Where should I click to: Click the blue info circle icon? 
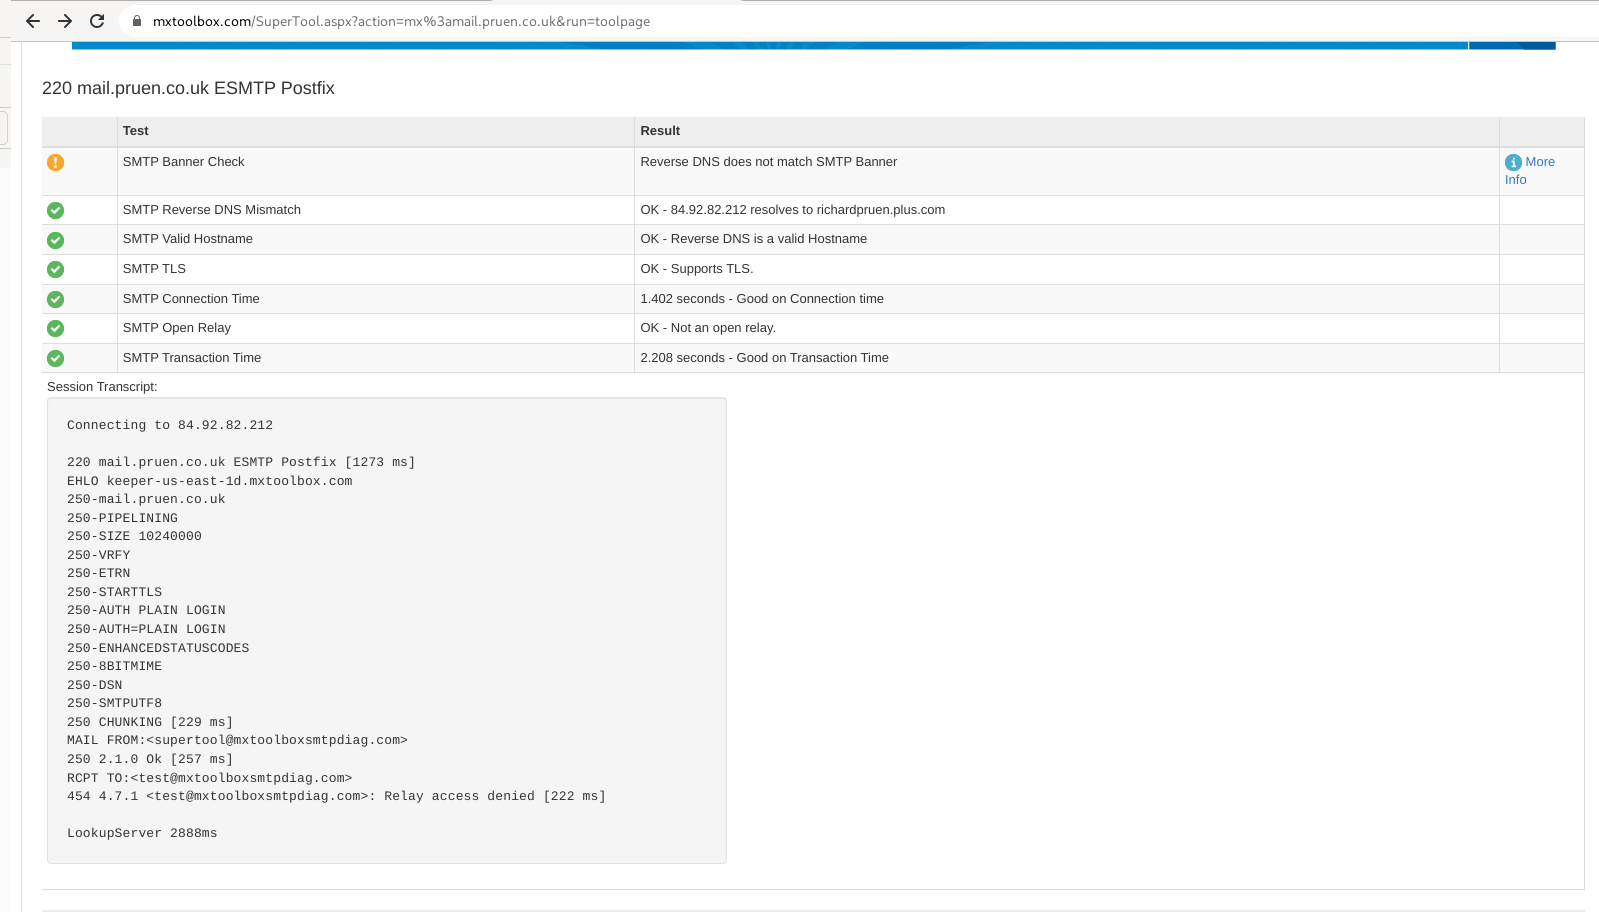(x=1513, y=162)
